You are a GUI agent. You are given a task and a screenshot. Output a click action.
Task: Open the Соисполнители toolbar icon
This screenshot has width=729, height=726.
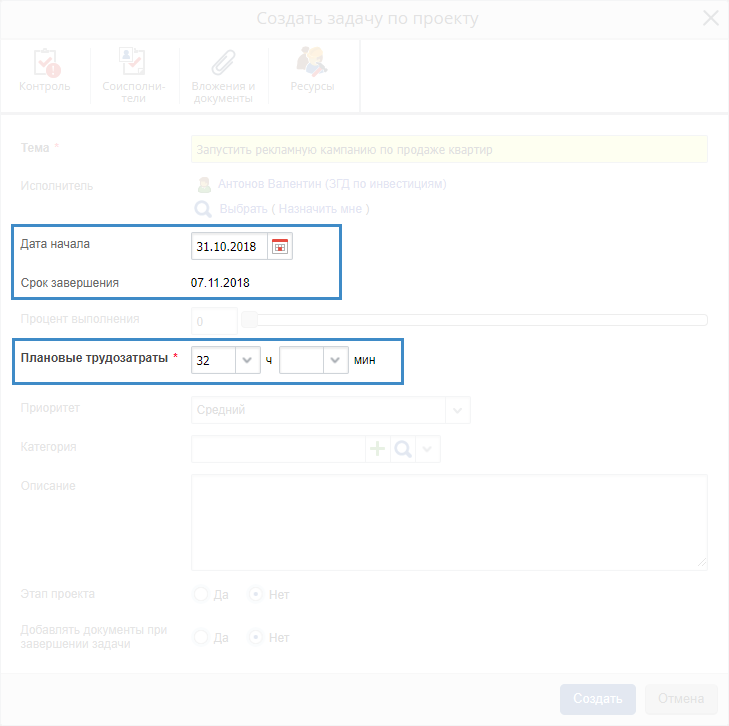pos(132,63)
